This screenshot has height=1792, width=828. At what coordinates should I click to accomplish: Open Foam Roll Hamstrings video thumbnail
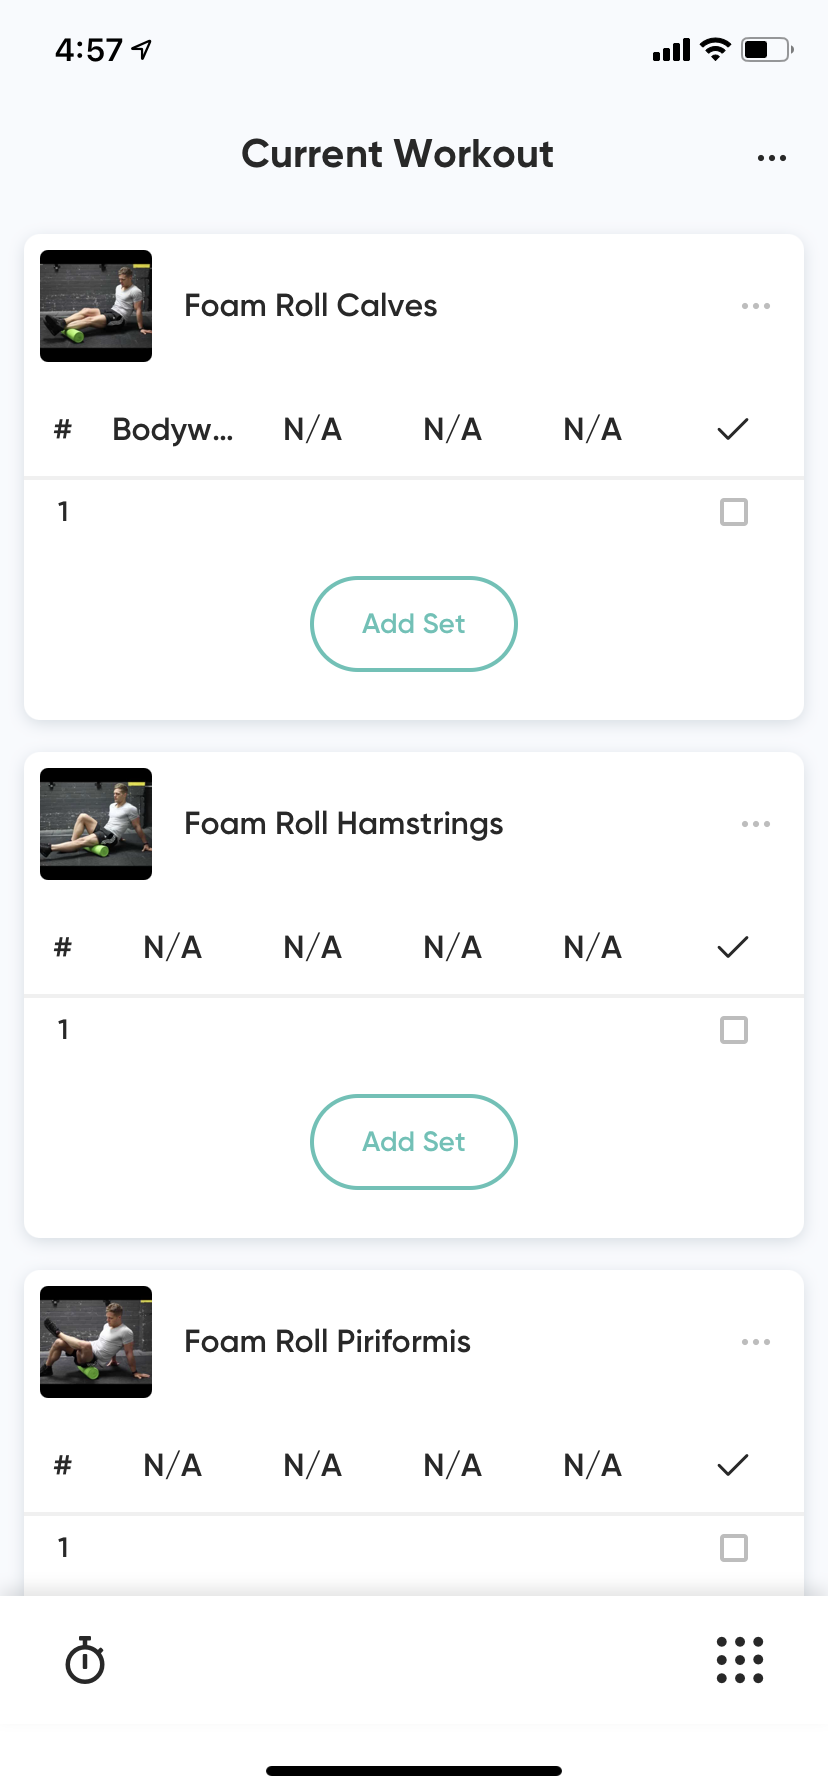96,824
